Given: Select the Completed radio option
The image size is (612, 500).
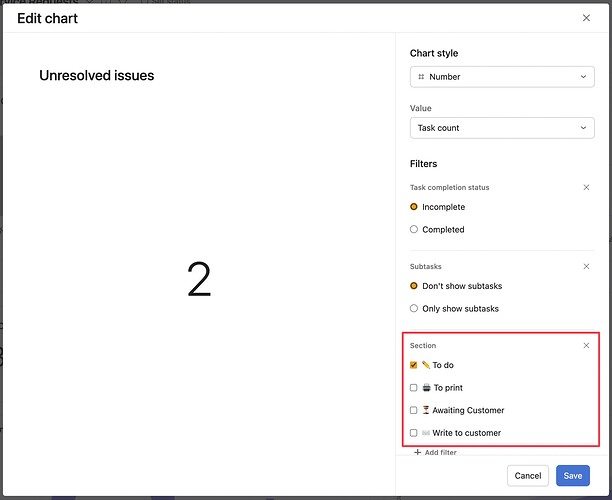Looking at the screenshot, I should click(414, 229).
